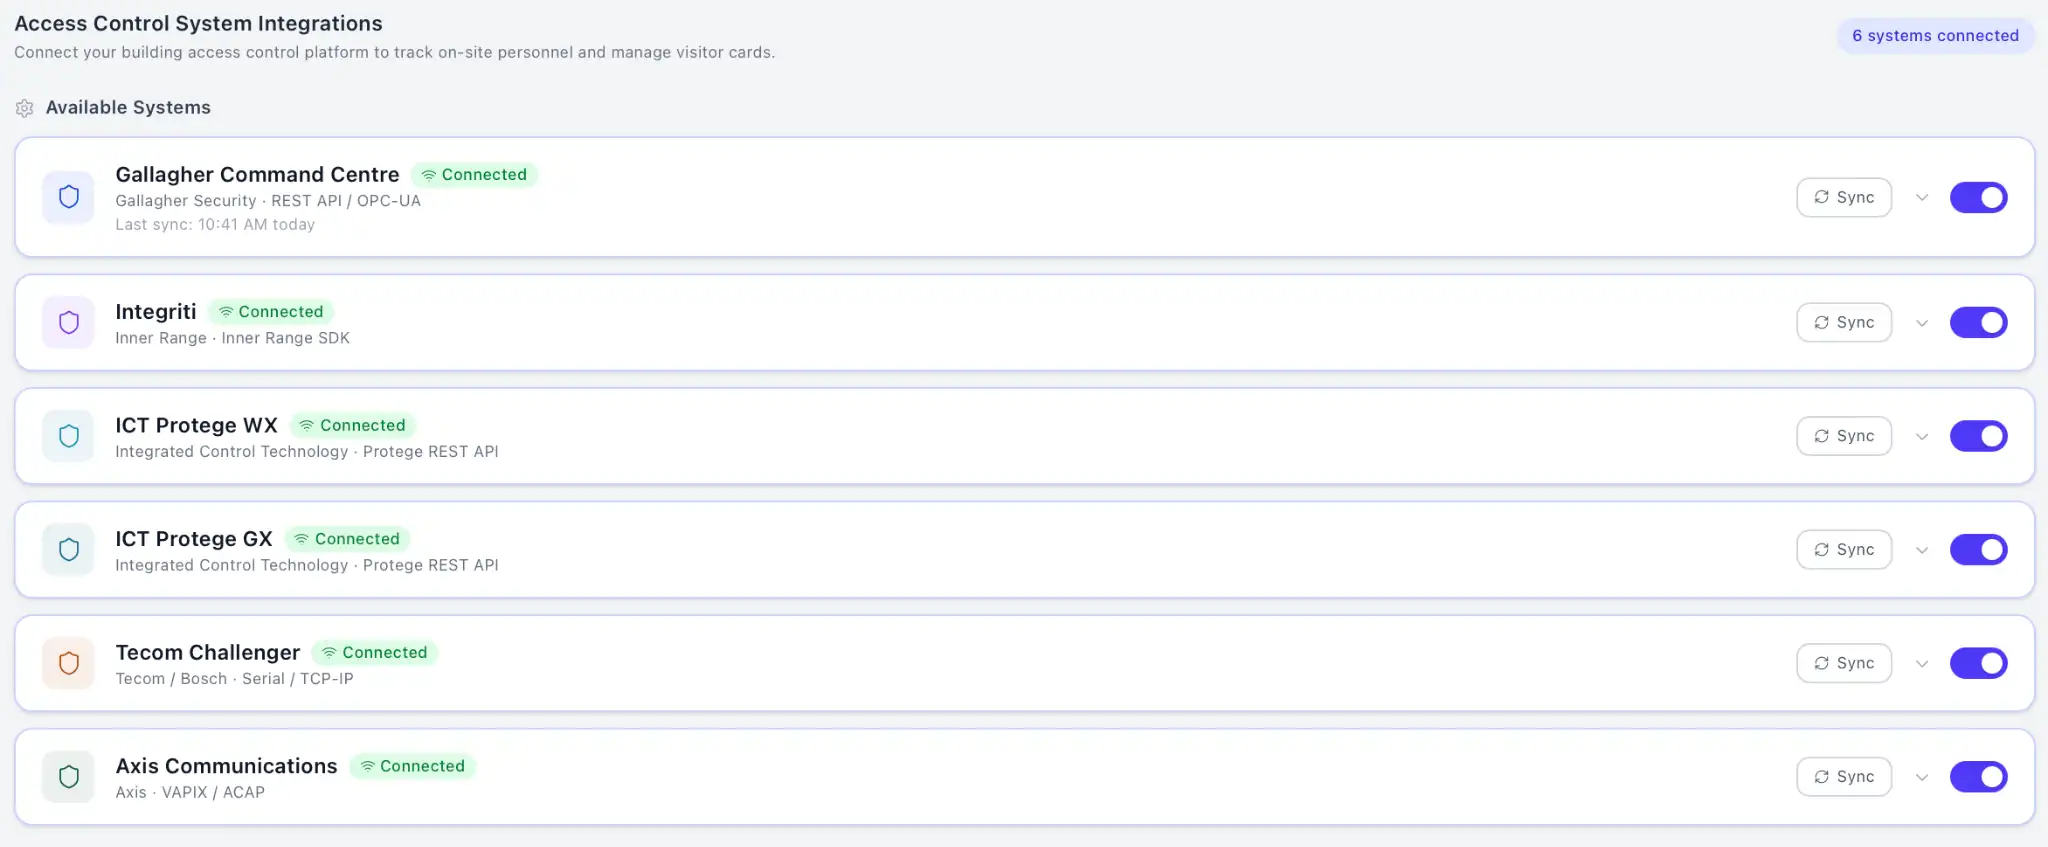Sync the Axis Communications integration

1844,776
